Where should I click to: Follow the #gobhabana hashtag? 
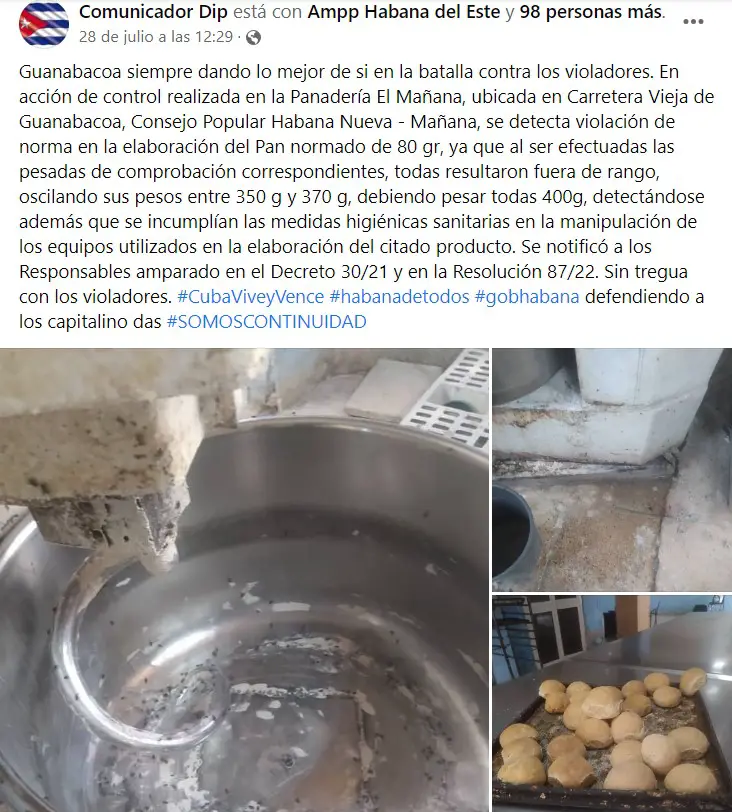[526, 297]
